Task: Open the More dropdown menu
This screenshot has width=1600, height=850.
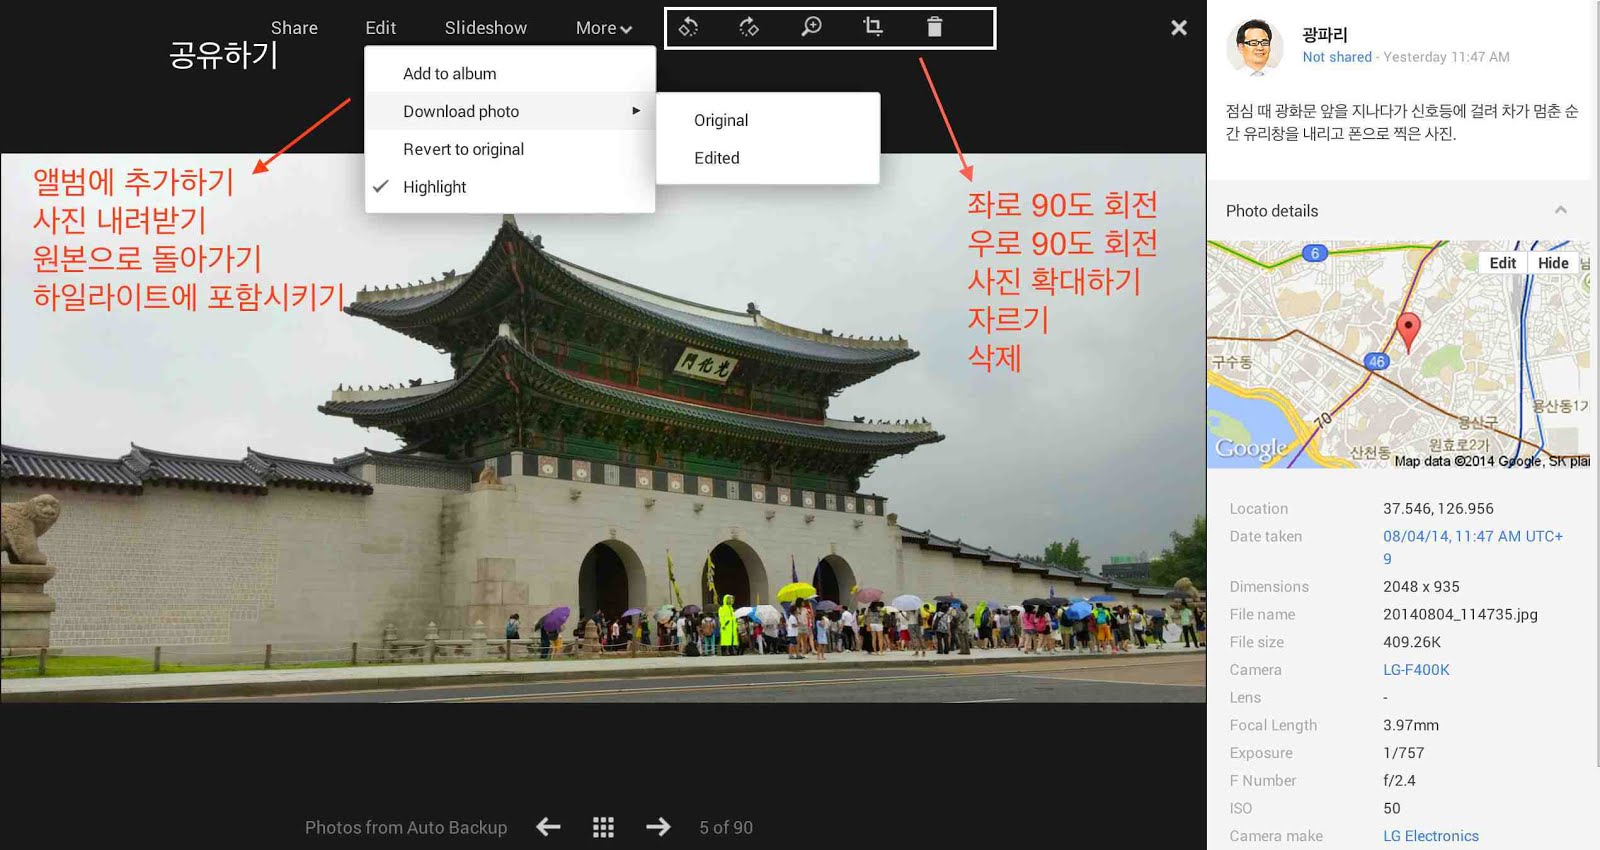Action: coord(603,28)
